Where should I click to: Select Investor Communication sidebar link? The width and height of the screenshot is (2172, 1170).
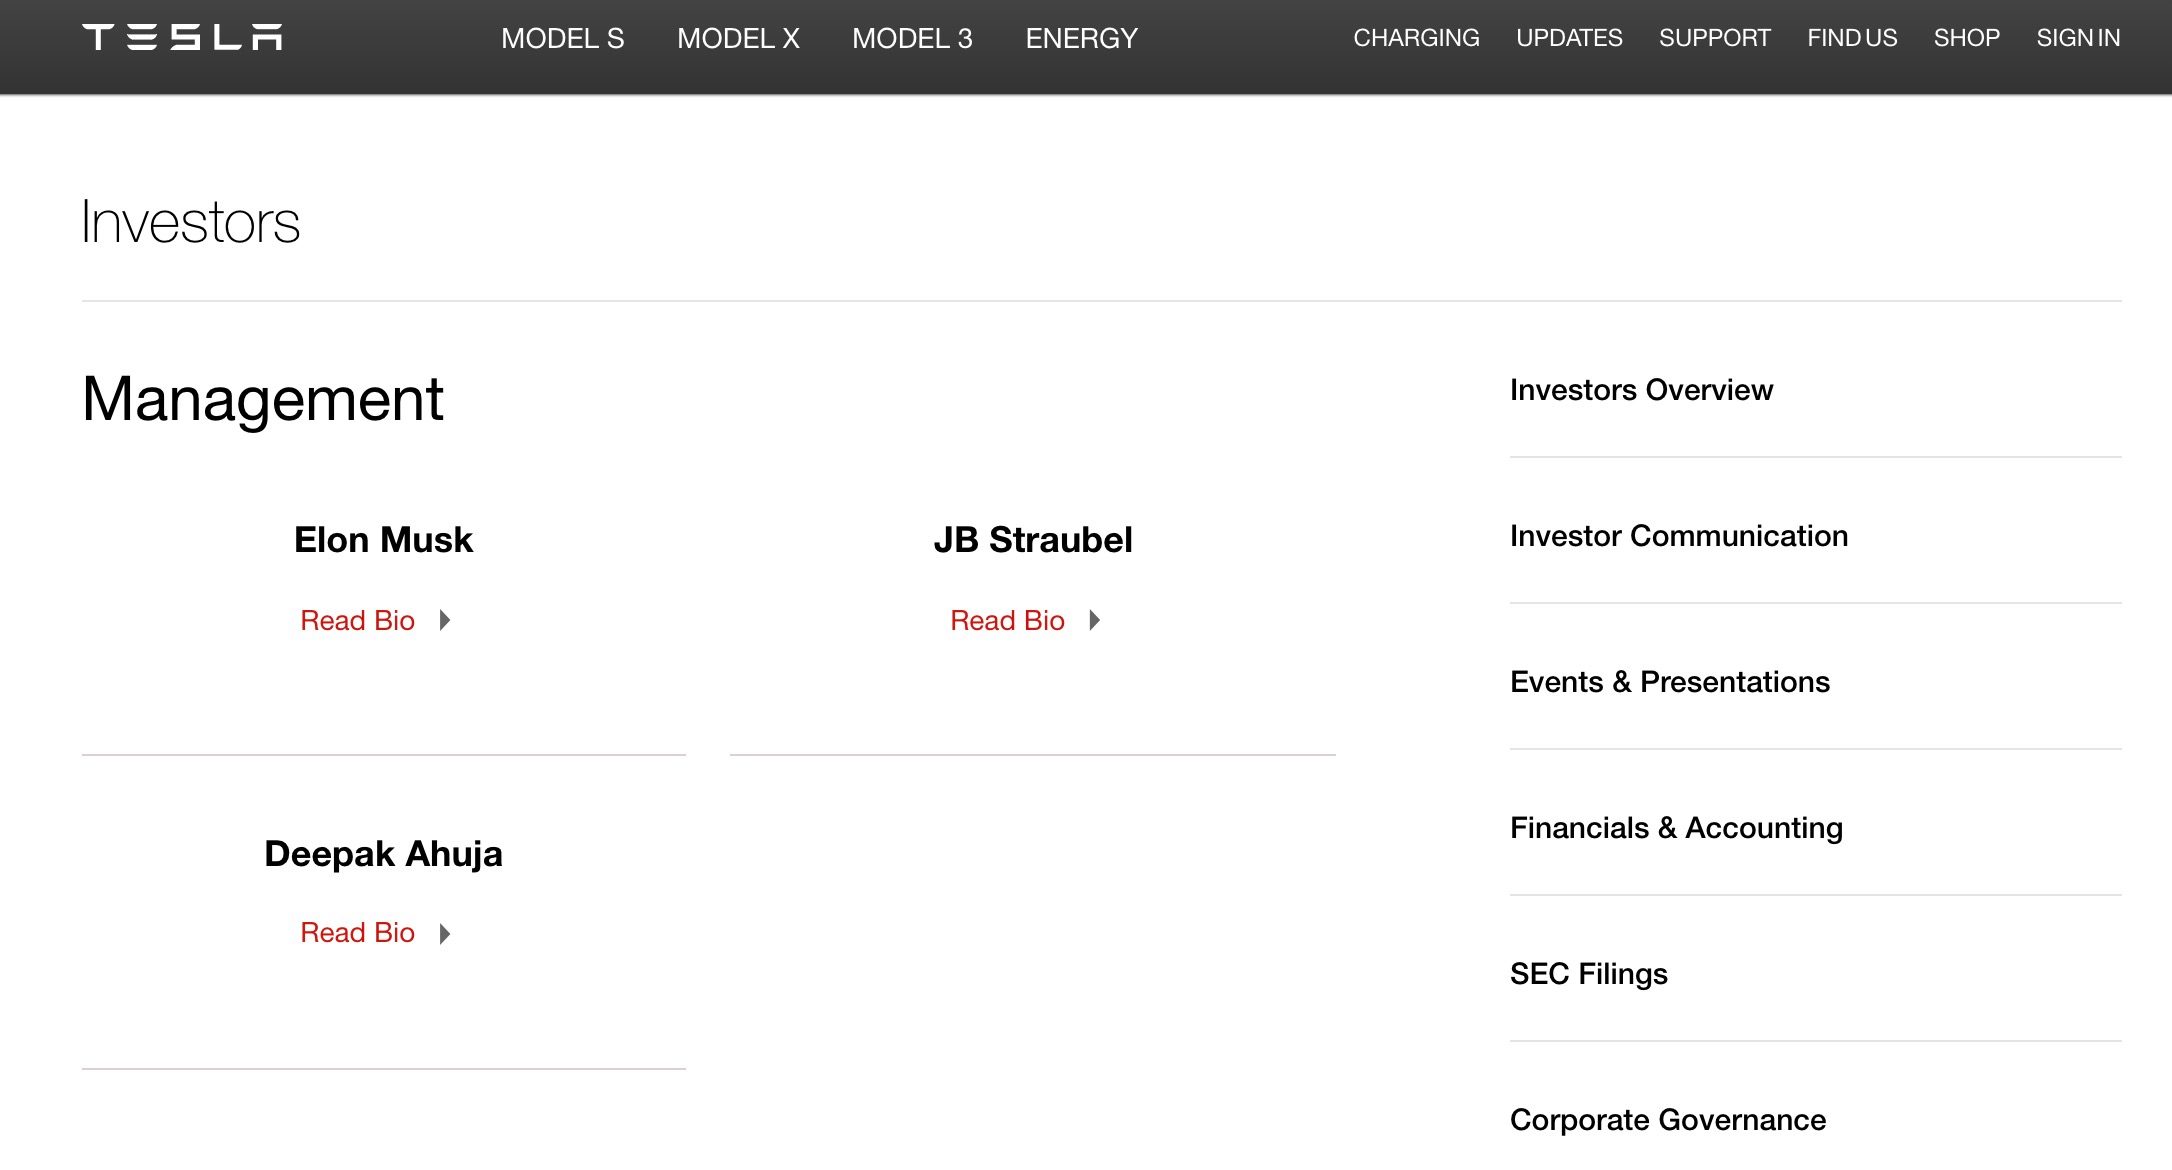(x=1678, y=536)
